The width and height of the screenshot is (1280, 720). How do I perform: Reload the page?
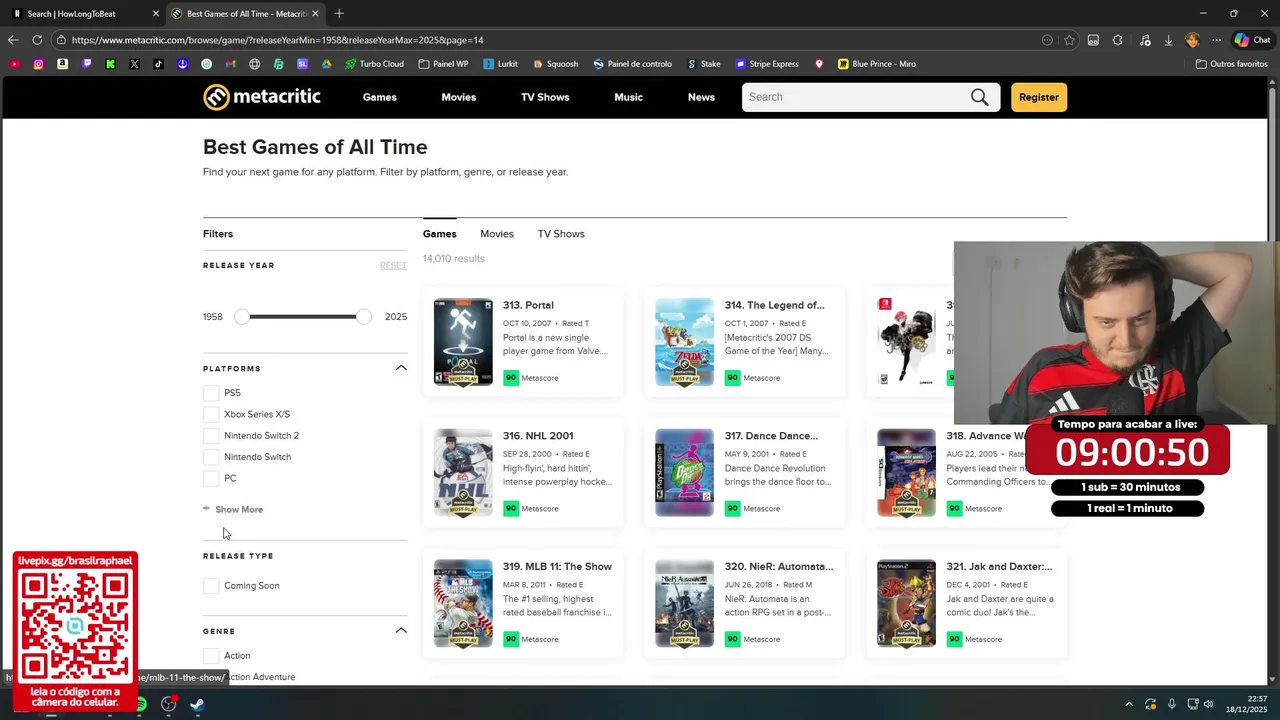(37, 40)
